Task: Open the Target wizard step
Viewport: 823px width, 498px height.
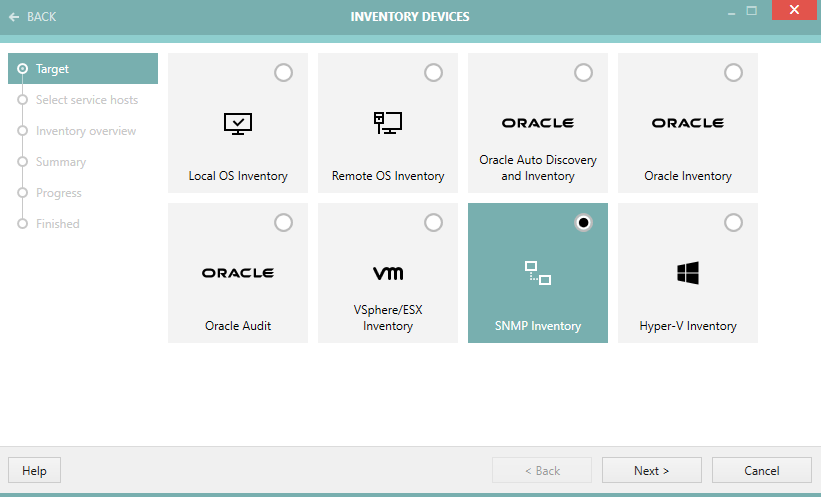Action: (83, 68)
